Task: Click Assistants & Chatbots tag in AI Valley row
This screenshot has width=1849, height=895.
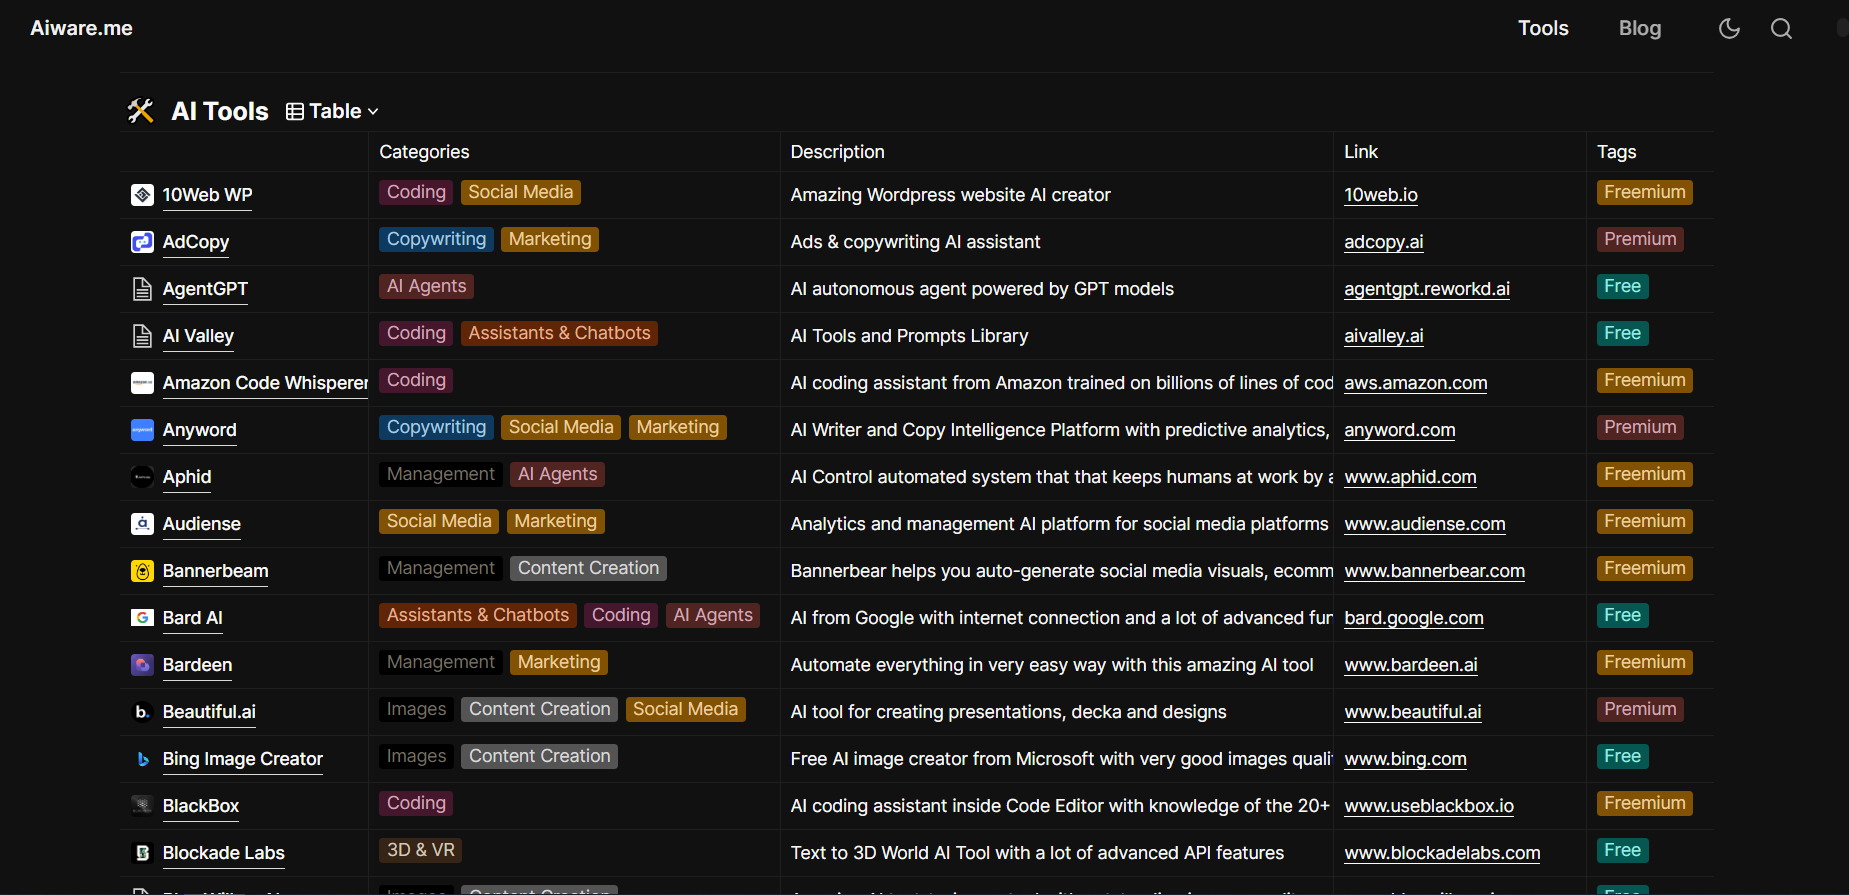Action: [559, 333]
